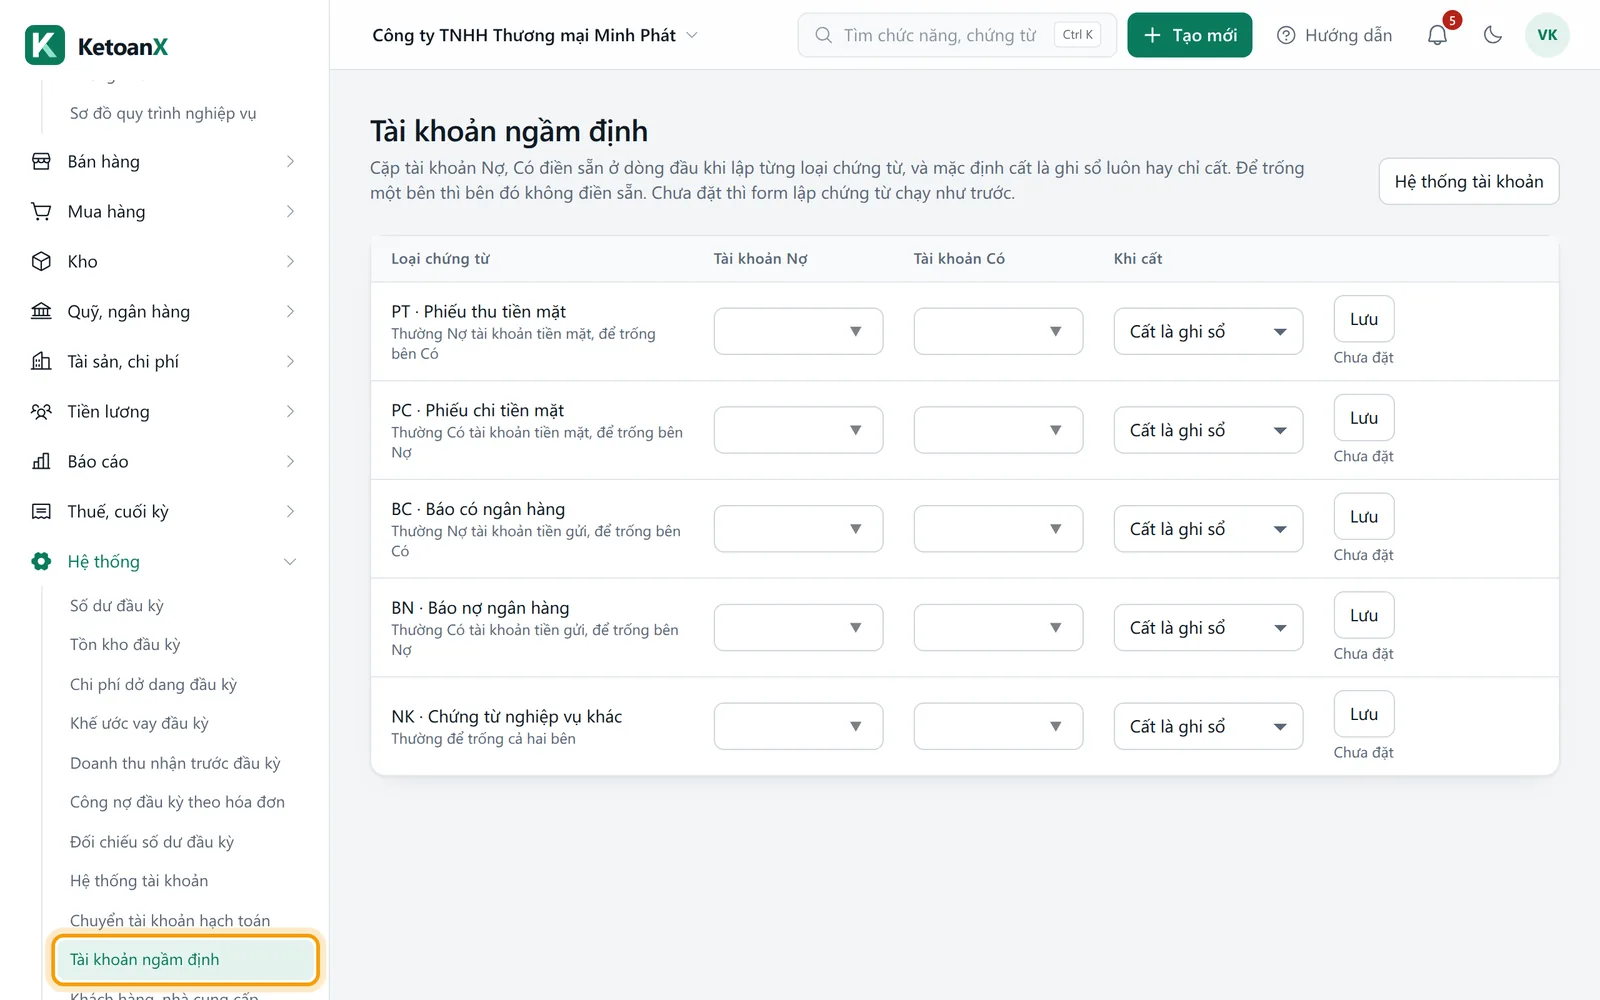Click Lưu for BC Báo có ngân hàng
The image size is (1600, 1000).
pyautogui.click(x=1364, y=517)
